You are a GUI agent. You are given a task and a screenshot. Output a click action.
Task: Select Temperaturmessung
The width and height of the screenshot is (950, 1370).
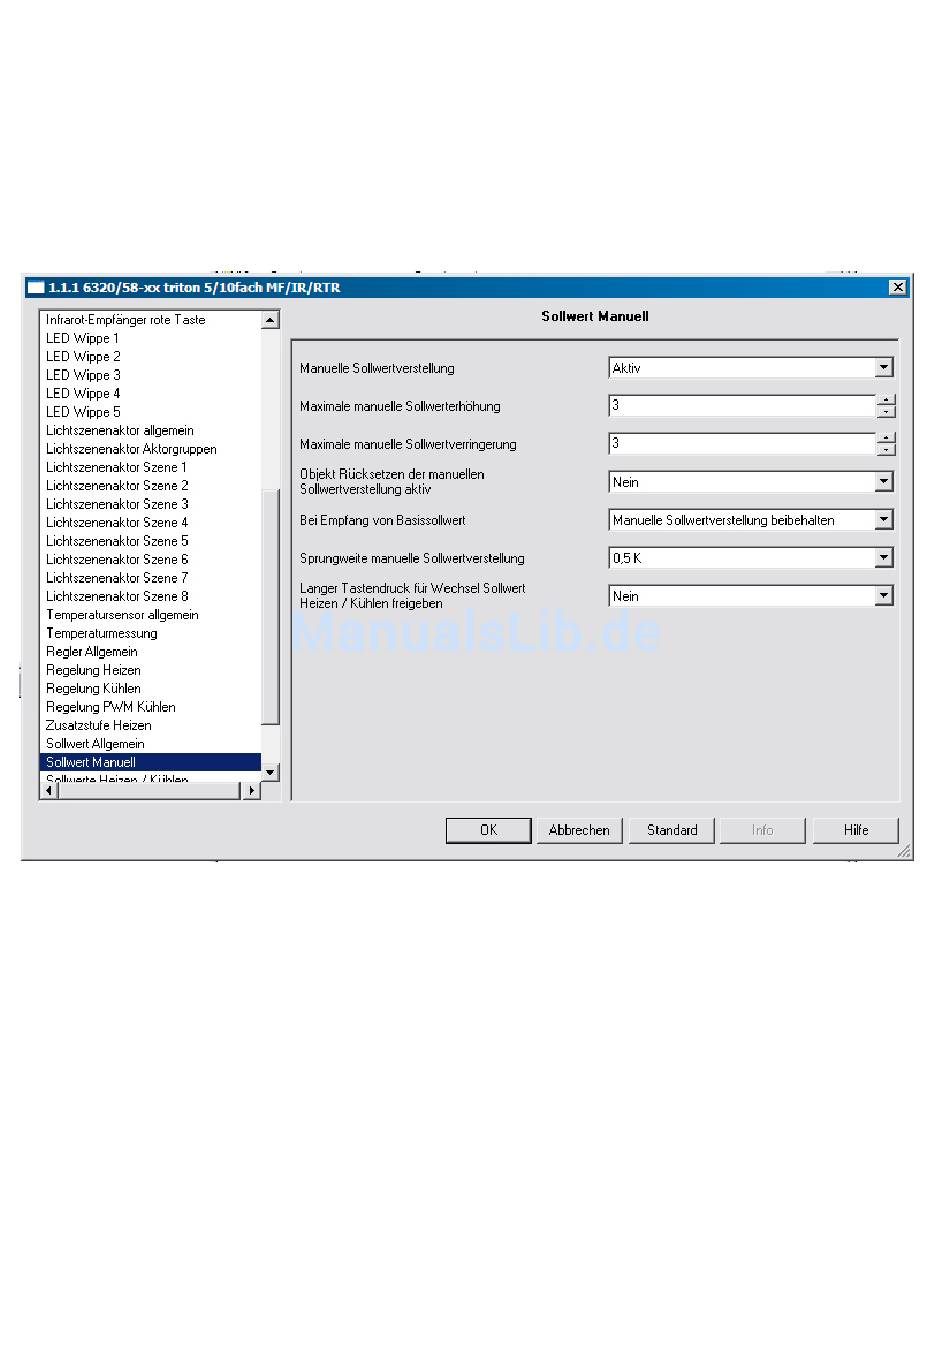pyautogui.click(x=102, y=633)
